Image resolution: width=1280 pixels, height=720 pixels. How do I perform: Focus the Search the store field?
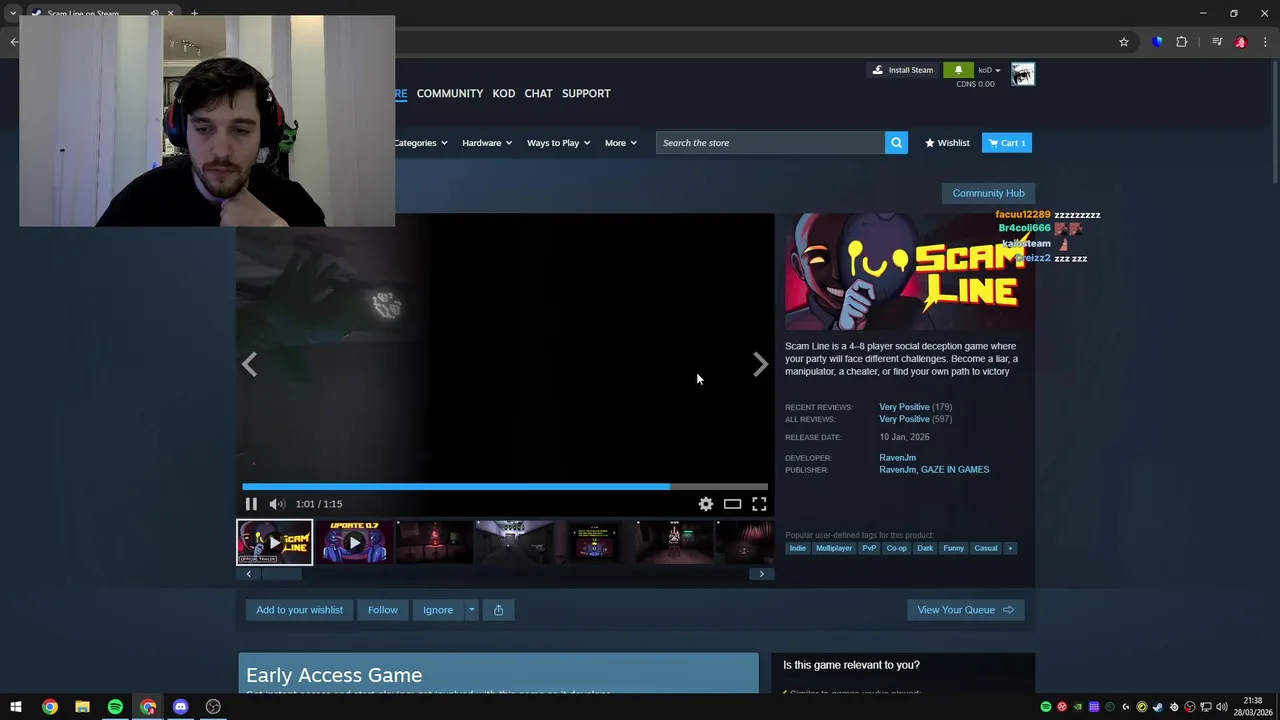click(770, 143)
